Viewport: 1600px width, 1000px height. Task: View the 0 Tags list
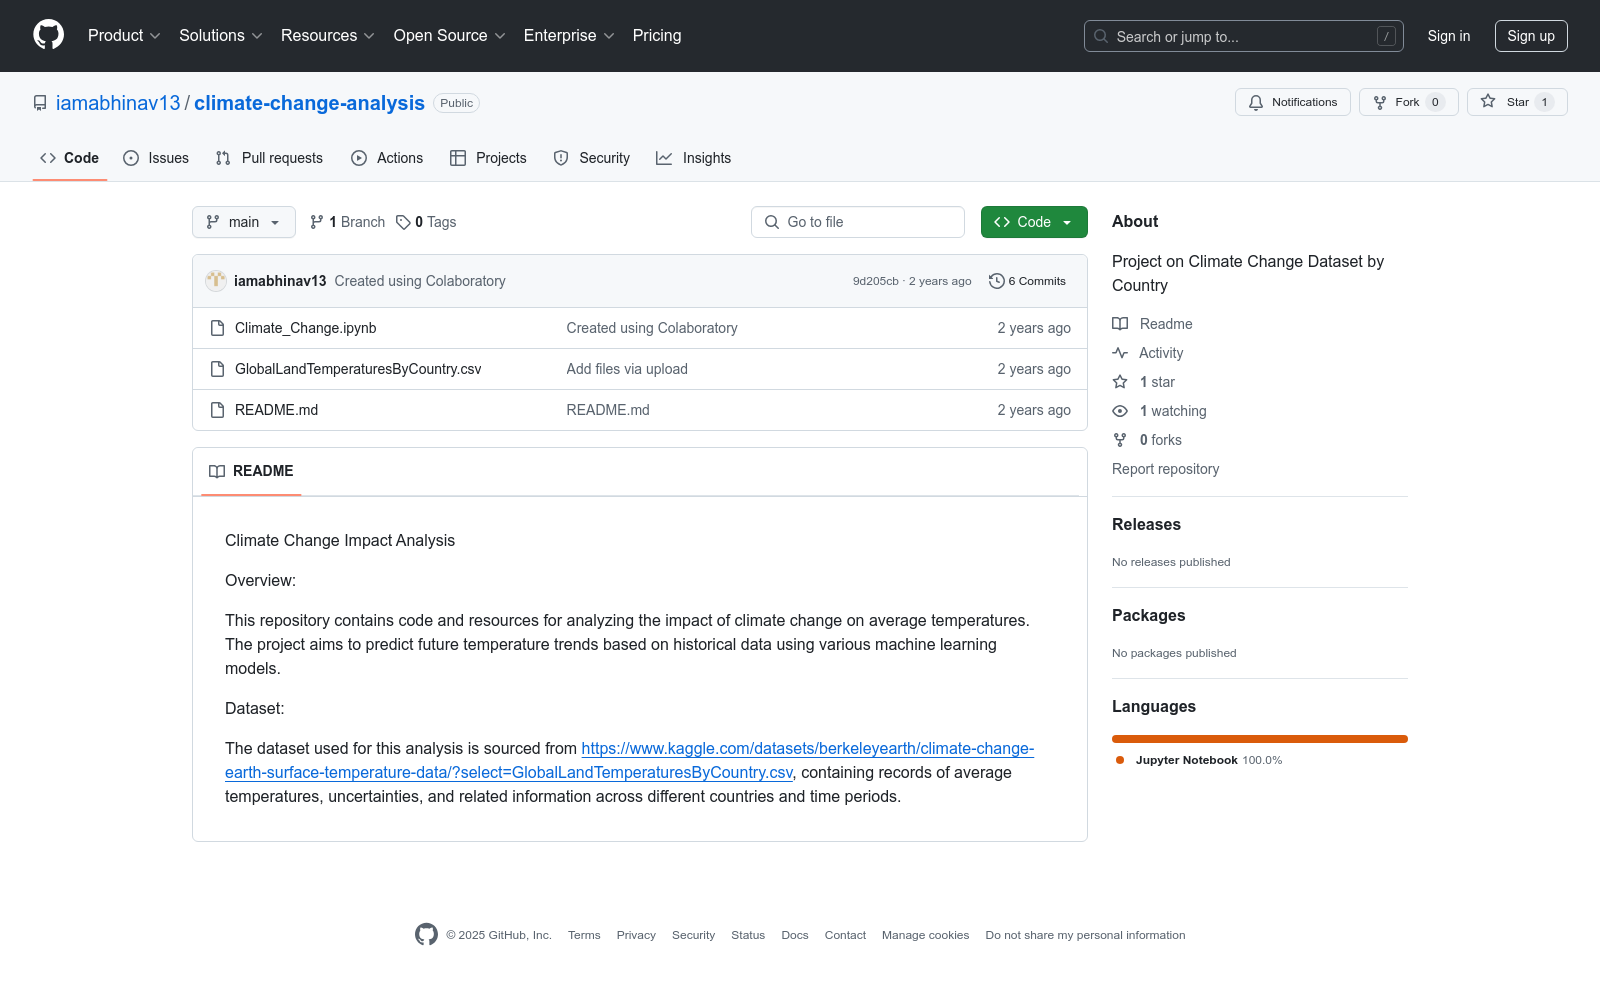(x=426, y=222)
